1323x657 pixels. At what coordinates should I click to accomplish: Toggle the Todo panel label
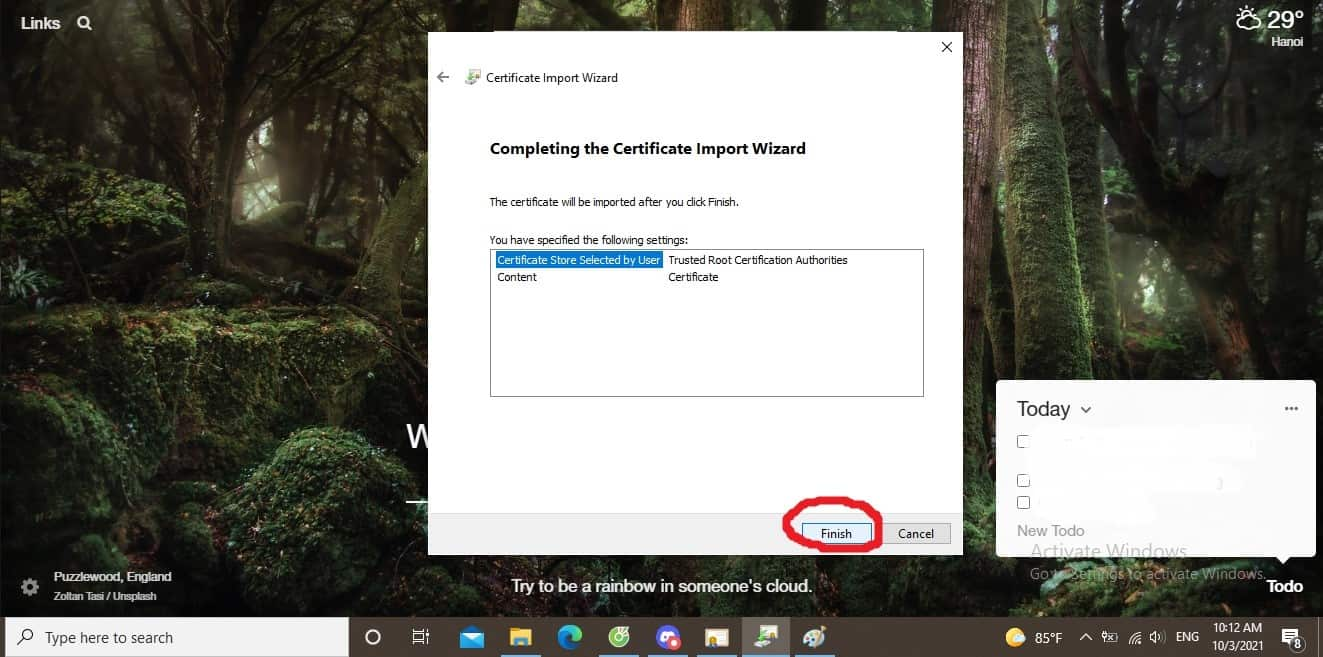coord(1284,586)
